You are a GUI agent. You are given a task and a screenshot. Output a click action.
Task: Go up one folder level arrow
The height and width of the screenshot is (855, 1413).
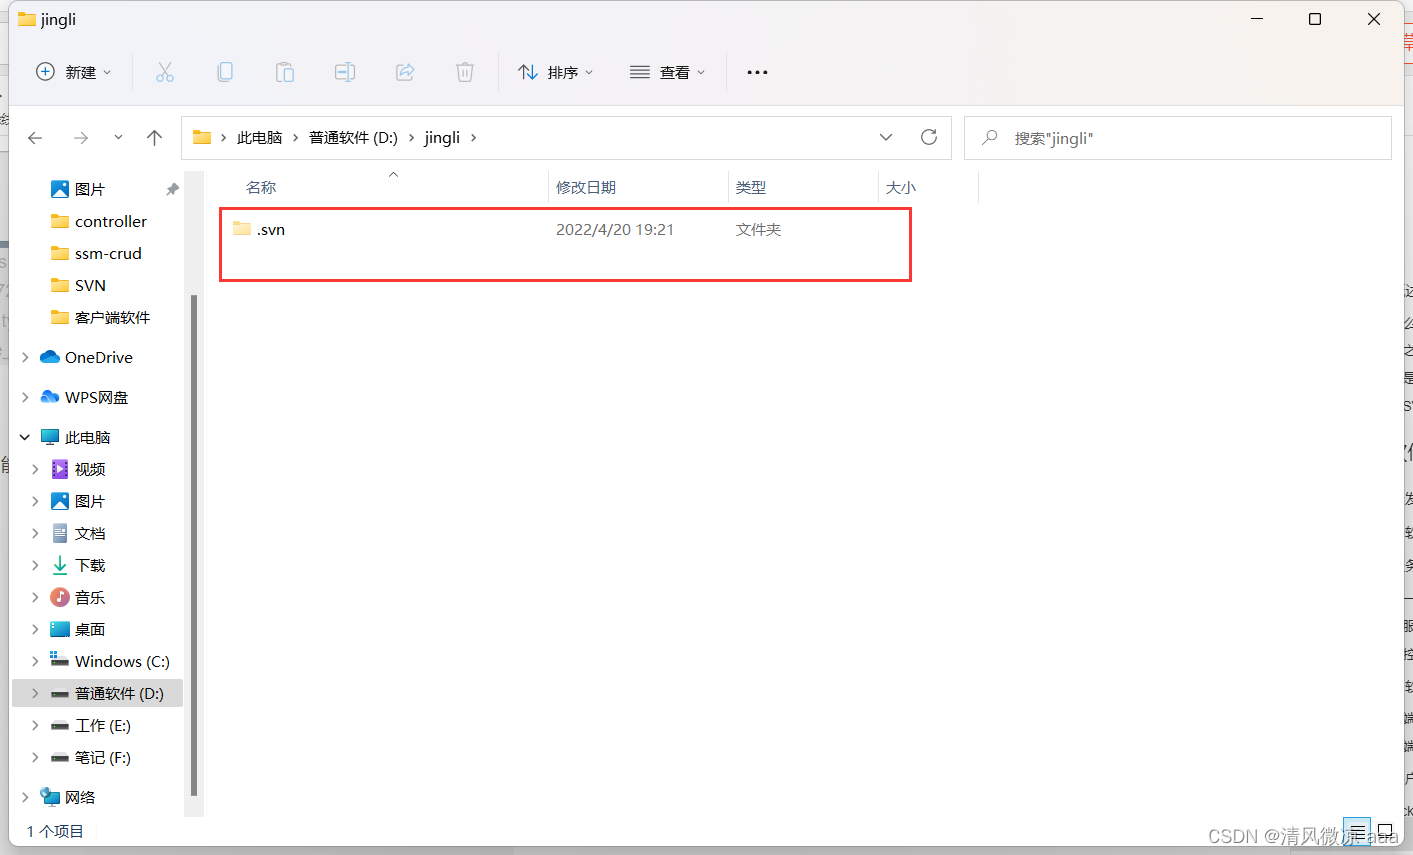tap(154, 138)
